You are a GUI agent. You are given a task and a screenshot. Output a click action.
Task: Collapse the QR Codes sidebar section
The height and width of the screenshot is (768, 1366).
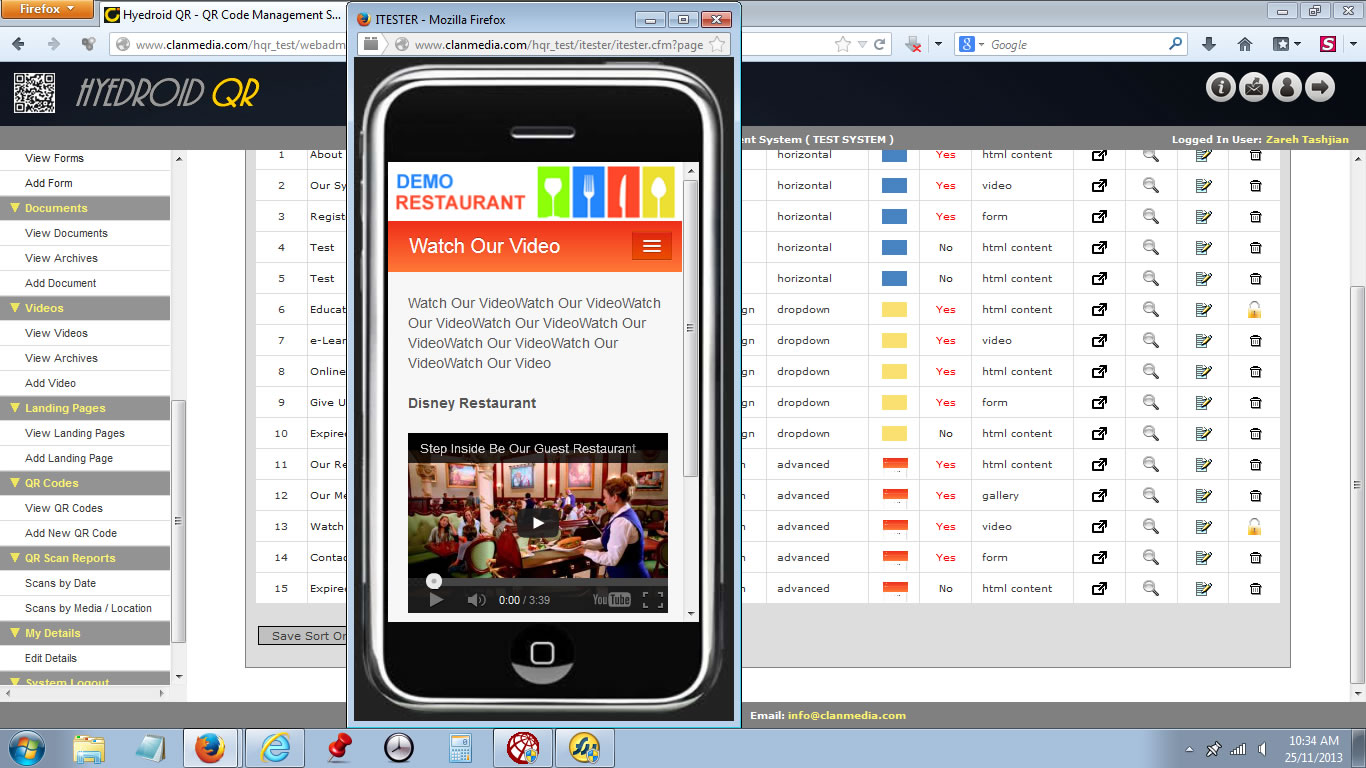click(15, 483)
